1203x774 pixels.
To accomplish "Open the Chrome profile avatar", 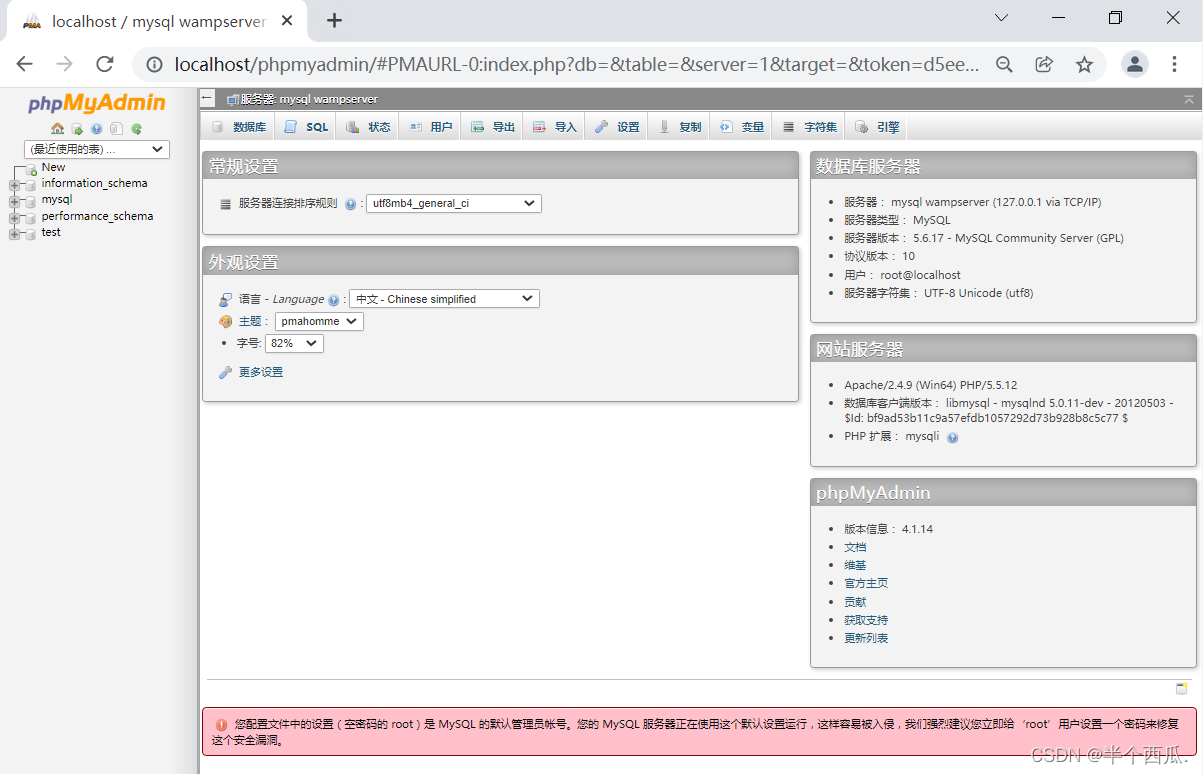I will pyautogui.click(x=1135, y=64).
